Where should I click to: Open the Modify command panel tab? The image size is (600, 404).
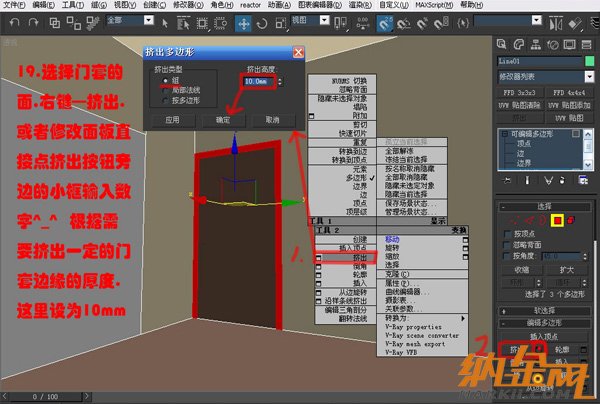coord(518,45)
